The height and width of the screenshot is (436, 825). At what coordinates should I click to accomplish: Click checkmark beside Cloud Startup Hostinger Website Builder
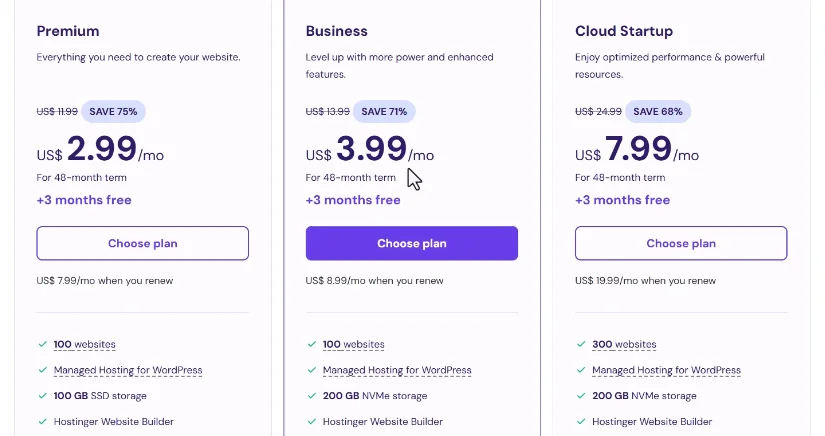(580, 422)
